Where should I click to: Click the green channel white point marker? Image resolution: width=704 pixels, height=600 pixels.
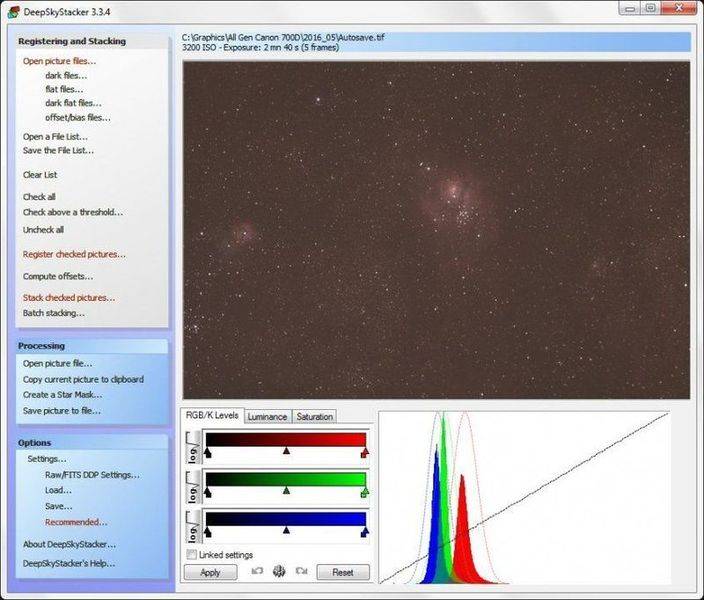(x=364, y=491)
